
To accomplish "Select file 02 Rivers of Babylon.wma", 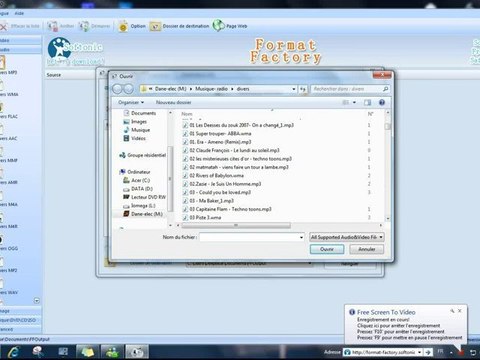I will (x=216, y=175).
